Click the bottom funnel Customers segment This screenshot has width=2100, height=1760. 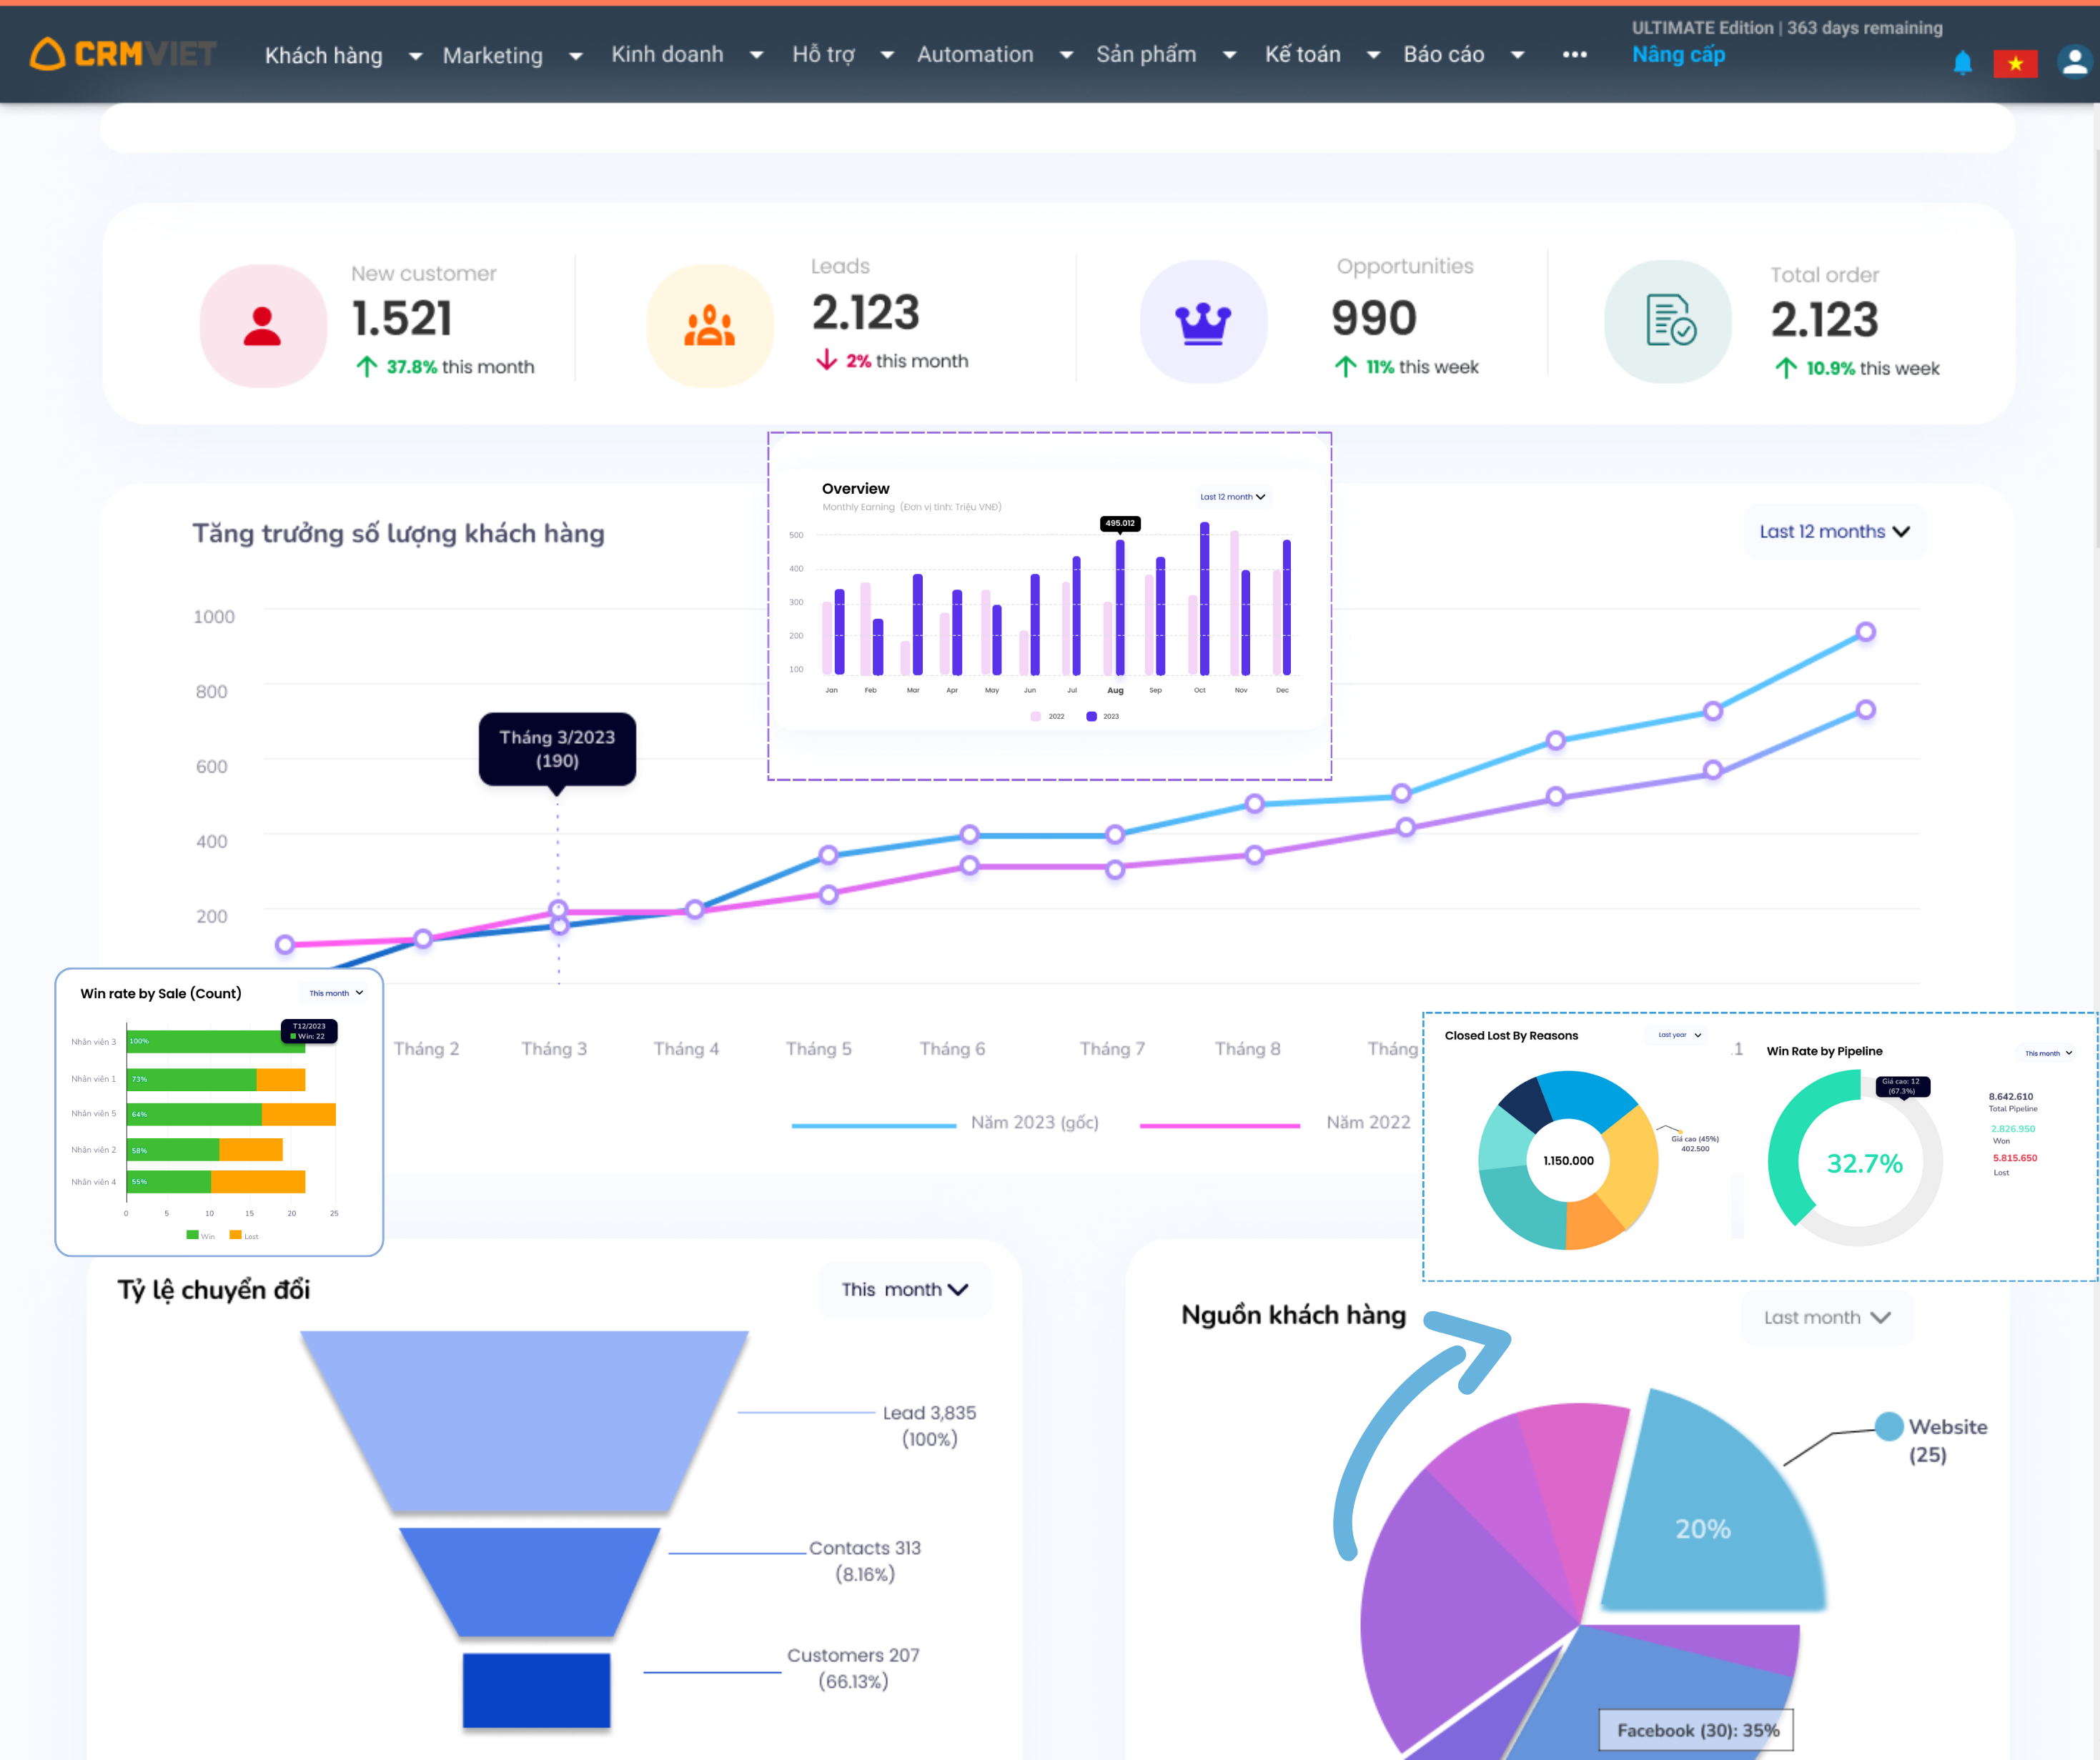pyautogui.click(x=536, y=1690)
